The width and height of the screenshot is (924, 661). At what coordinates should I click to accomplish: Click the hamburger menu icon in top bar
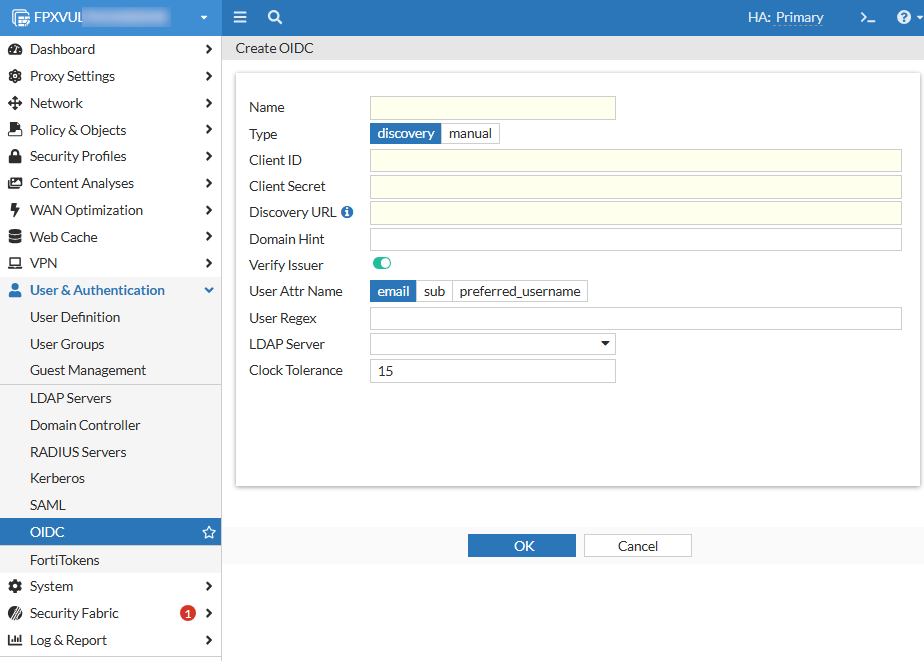tap(240, 17)
